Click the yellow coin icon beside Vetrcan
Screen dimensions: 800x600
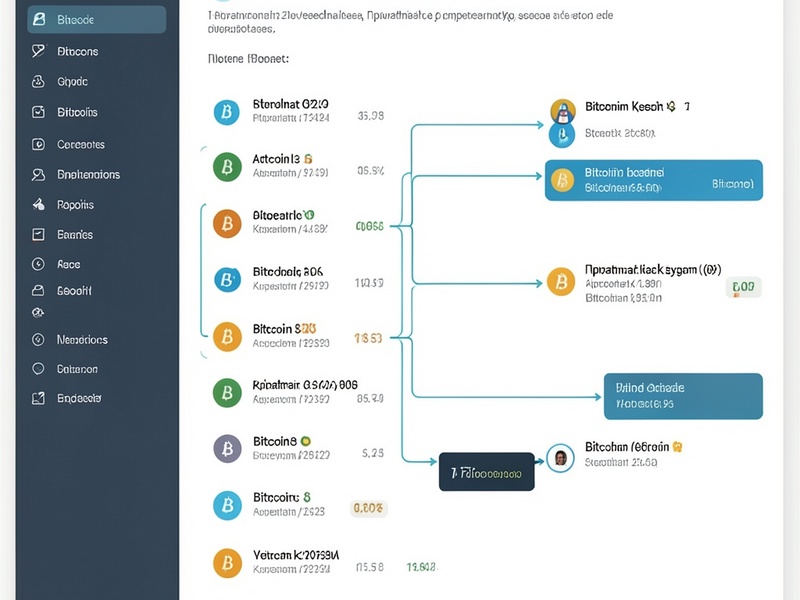click(227, 563)
